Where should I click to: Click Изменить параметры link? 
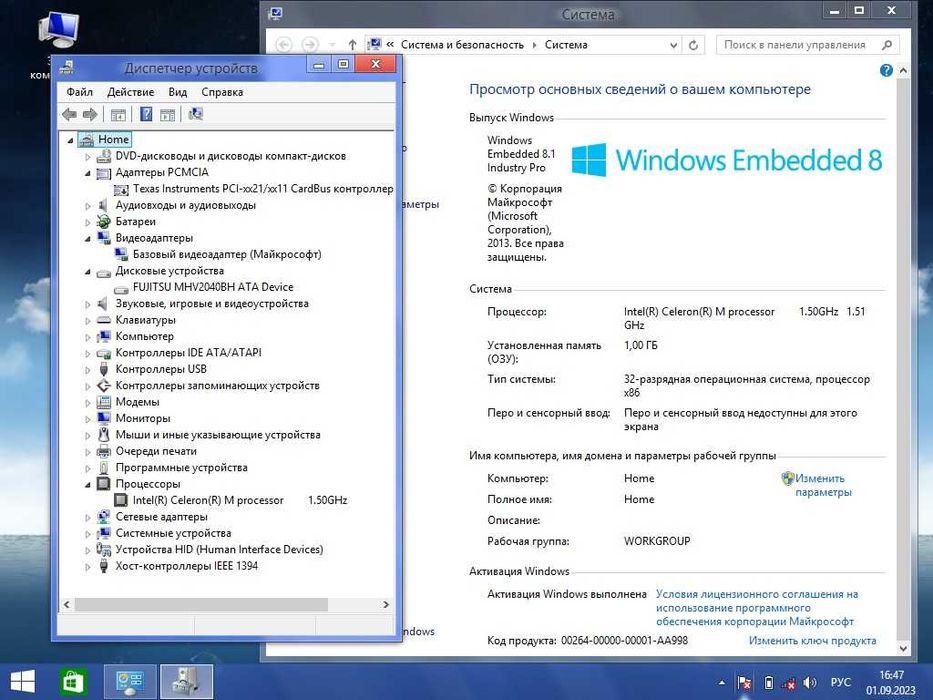[x=823, y=485]
